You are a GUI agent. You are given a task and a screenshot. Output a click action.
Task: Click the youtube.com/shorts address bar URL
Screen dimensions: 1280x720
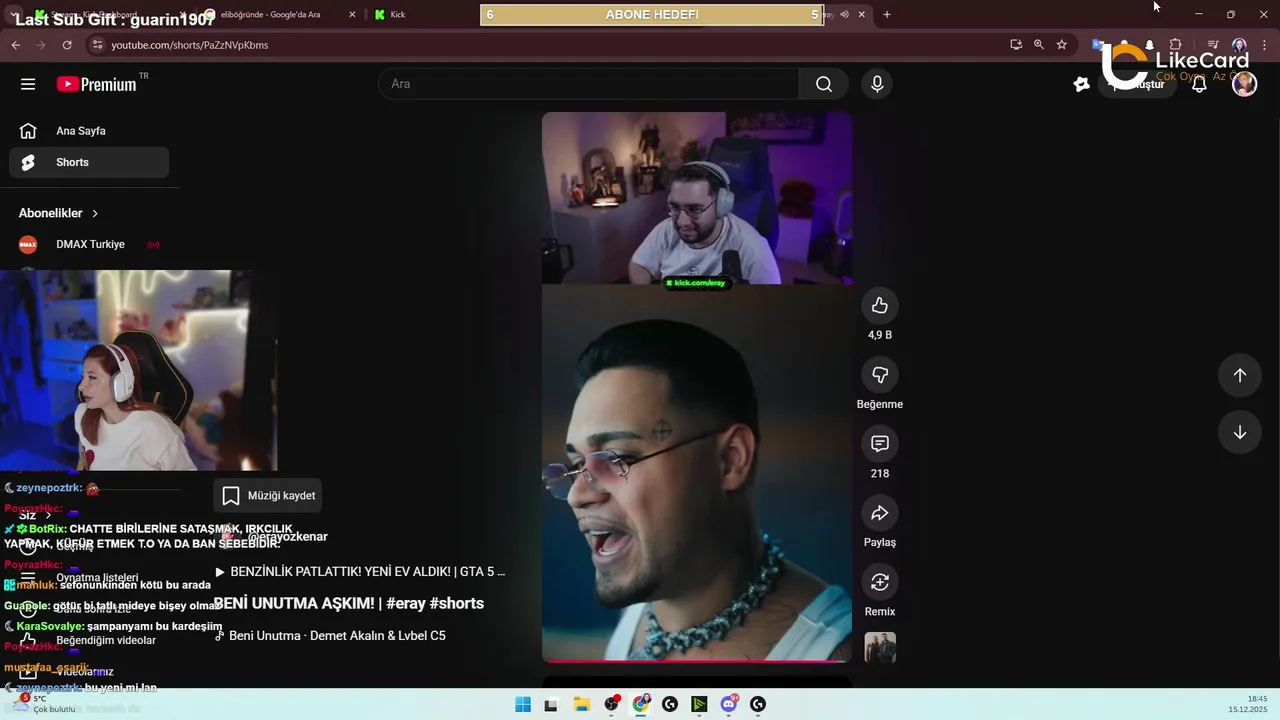click(x=190, y=45)
